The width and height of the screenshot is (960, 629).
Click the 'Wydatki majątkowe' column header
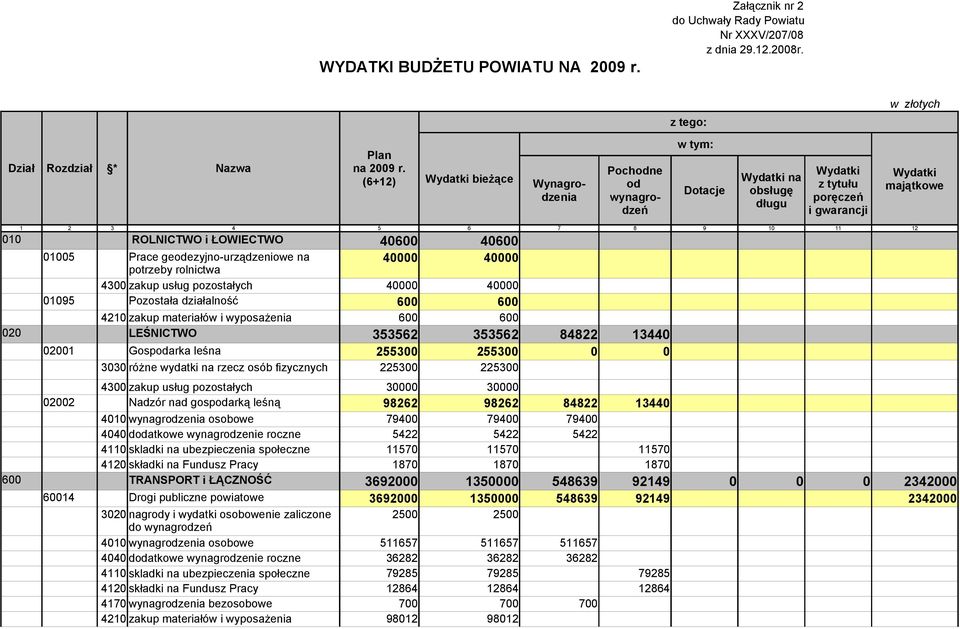914,179
